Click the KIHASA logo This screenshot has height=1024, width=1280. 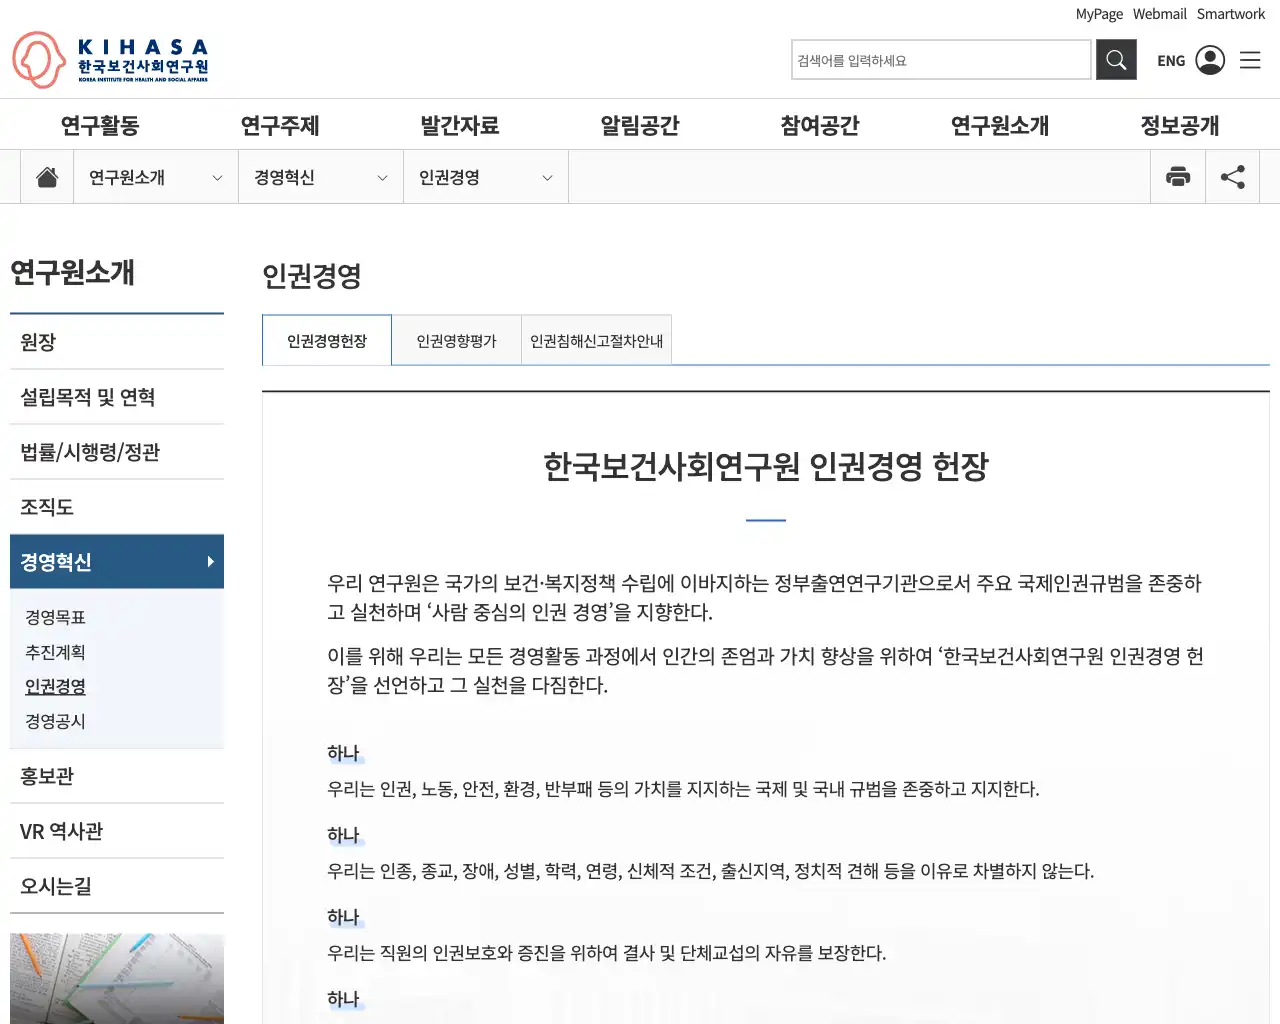110,60
